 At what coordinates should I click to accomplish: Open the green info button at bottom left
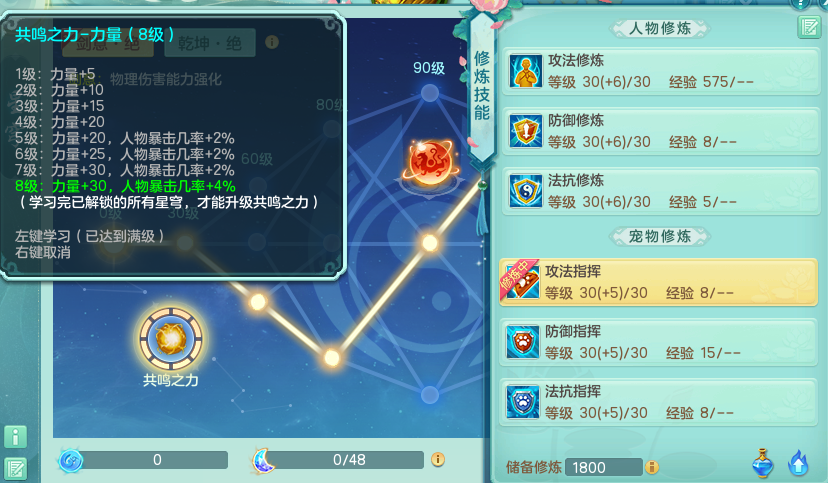[15, 437]
